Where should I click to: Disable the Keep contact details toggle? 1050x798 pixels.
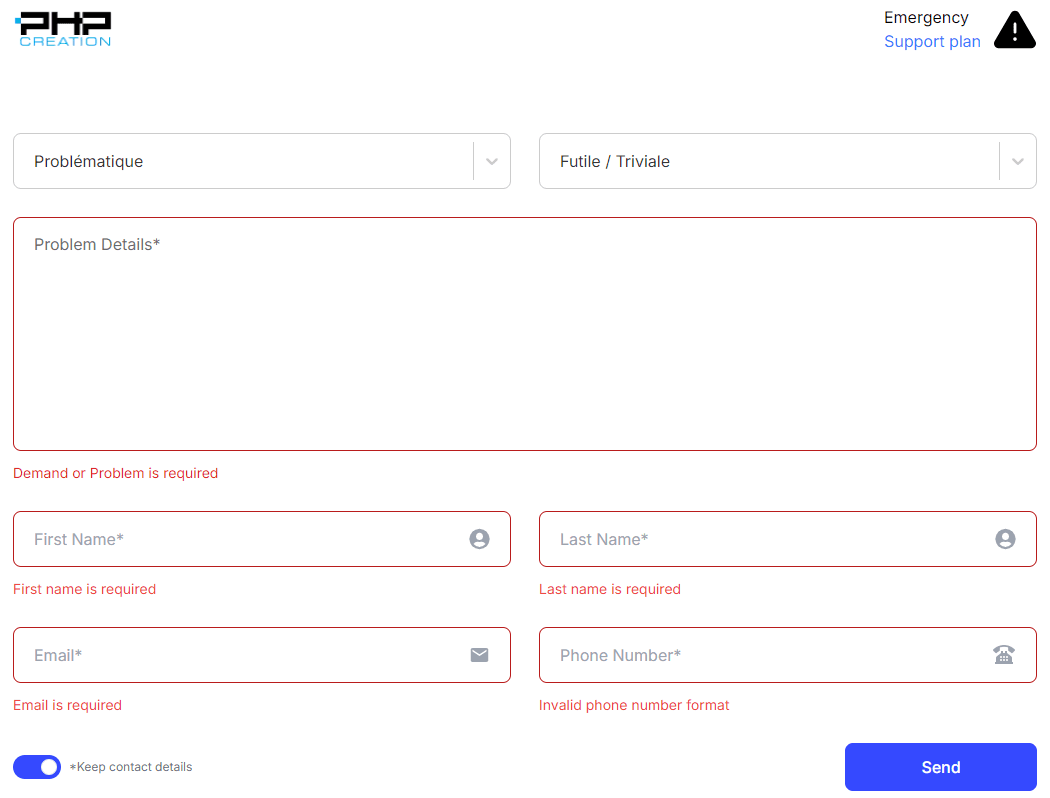coord(37,767)
